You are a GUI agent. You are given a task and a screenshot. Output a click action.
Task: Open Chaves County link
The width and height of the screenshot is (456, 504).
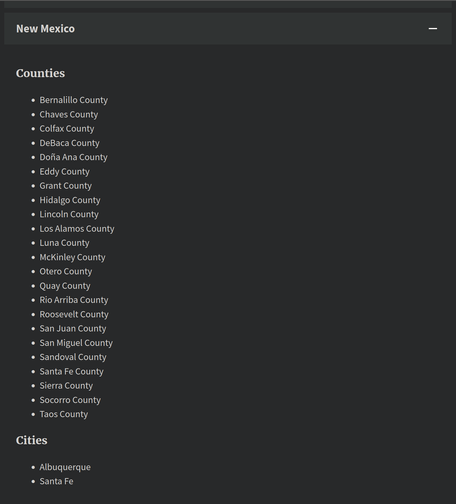(x=69, y=114)
